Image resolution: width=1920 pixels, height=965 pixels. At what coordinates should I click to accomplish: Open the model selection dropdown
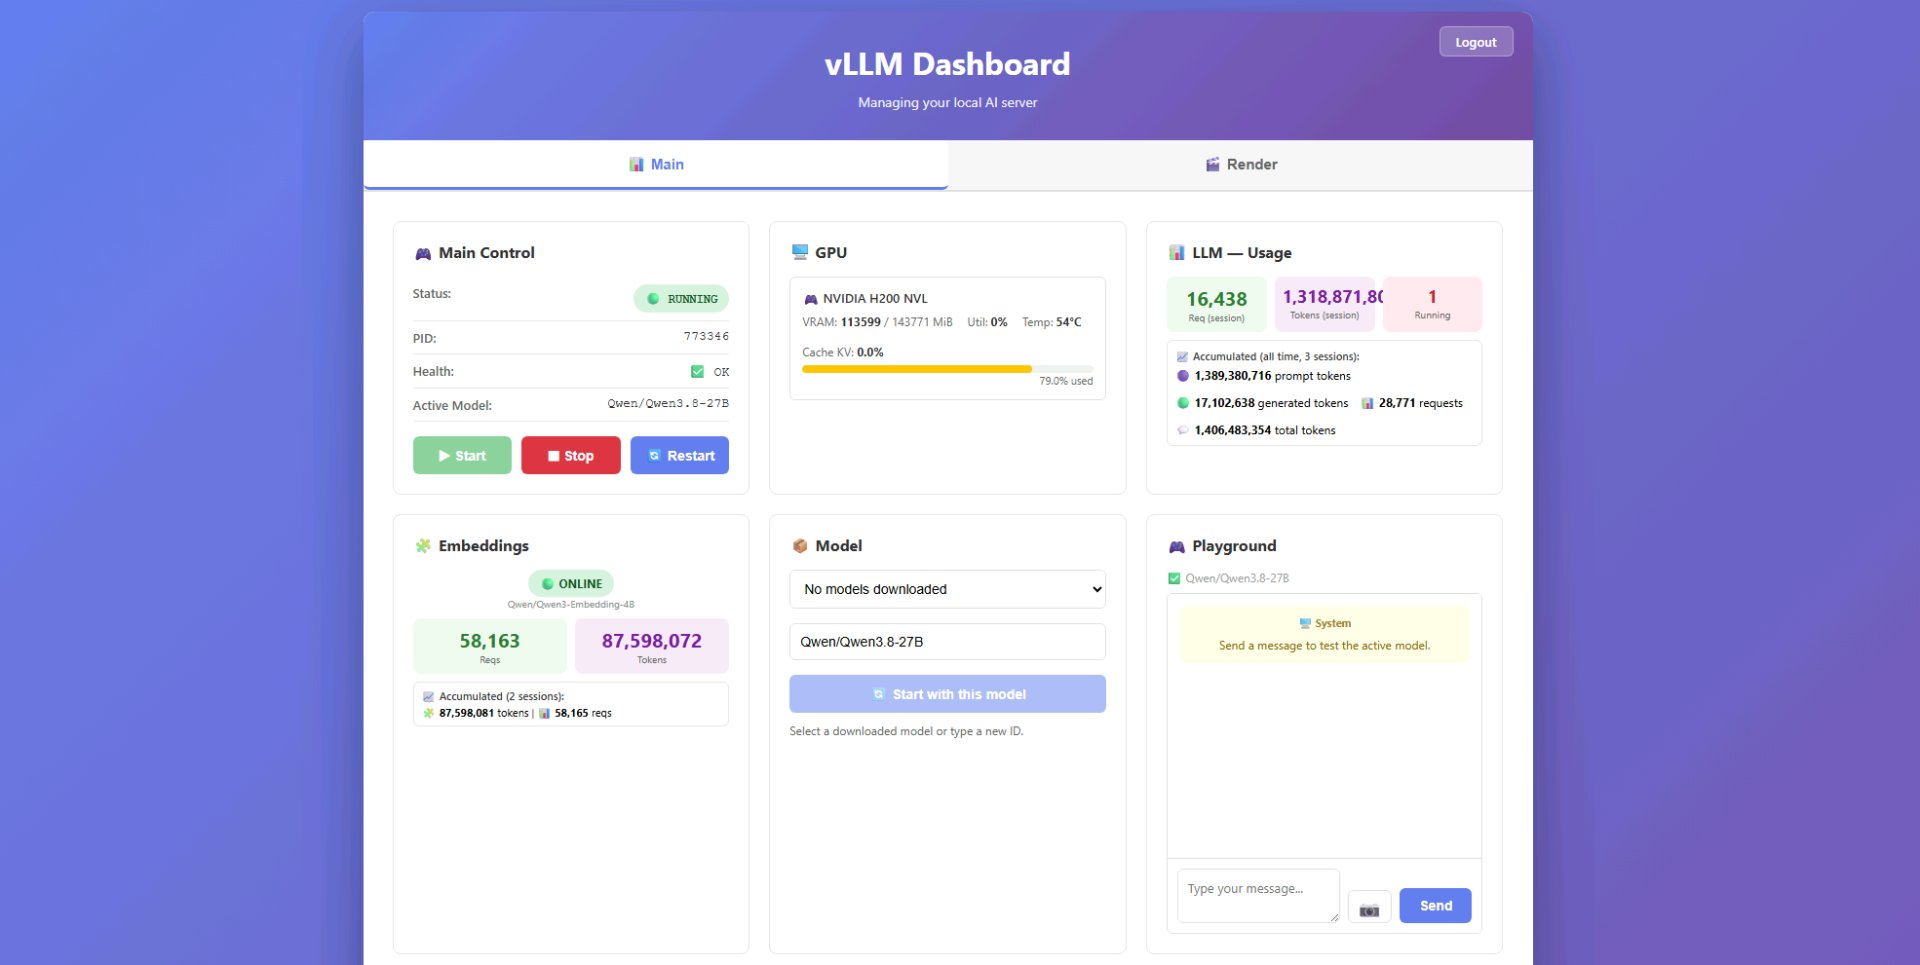tap(947, 589)
